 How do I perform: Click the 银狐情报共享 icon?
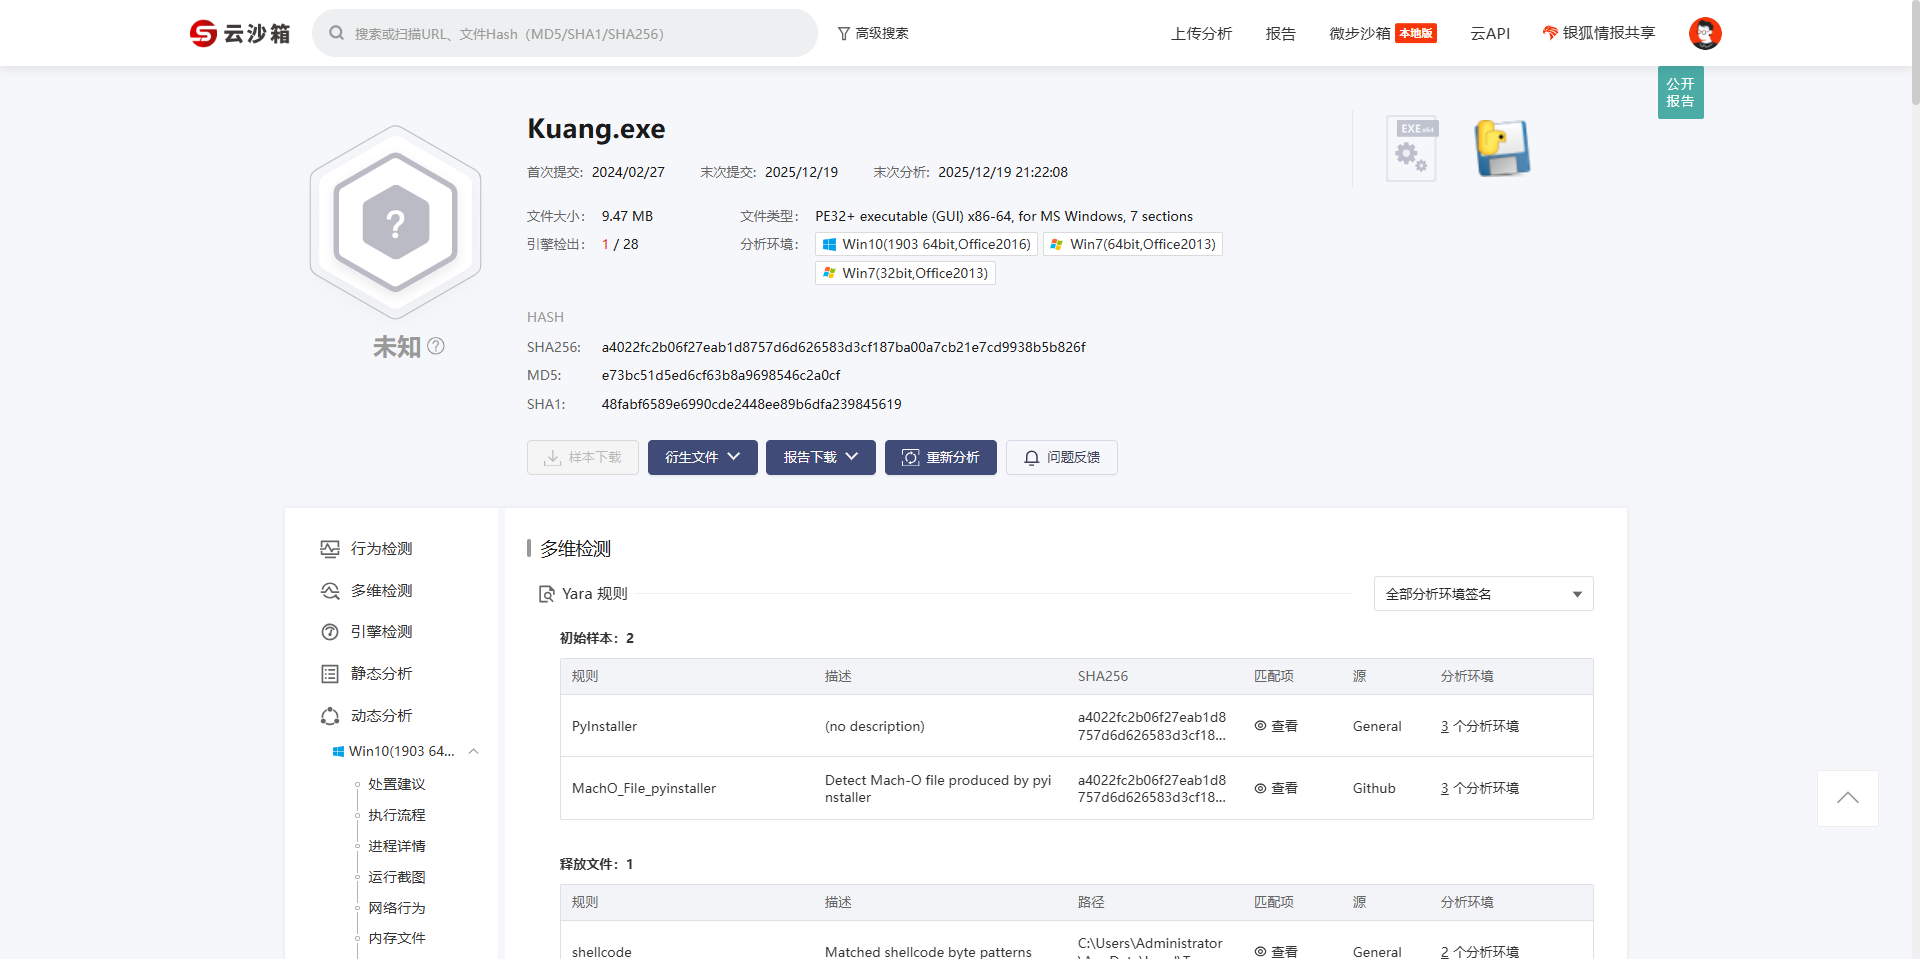1550,33
